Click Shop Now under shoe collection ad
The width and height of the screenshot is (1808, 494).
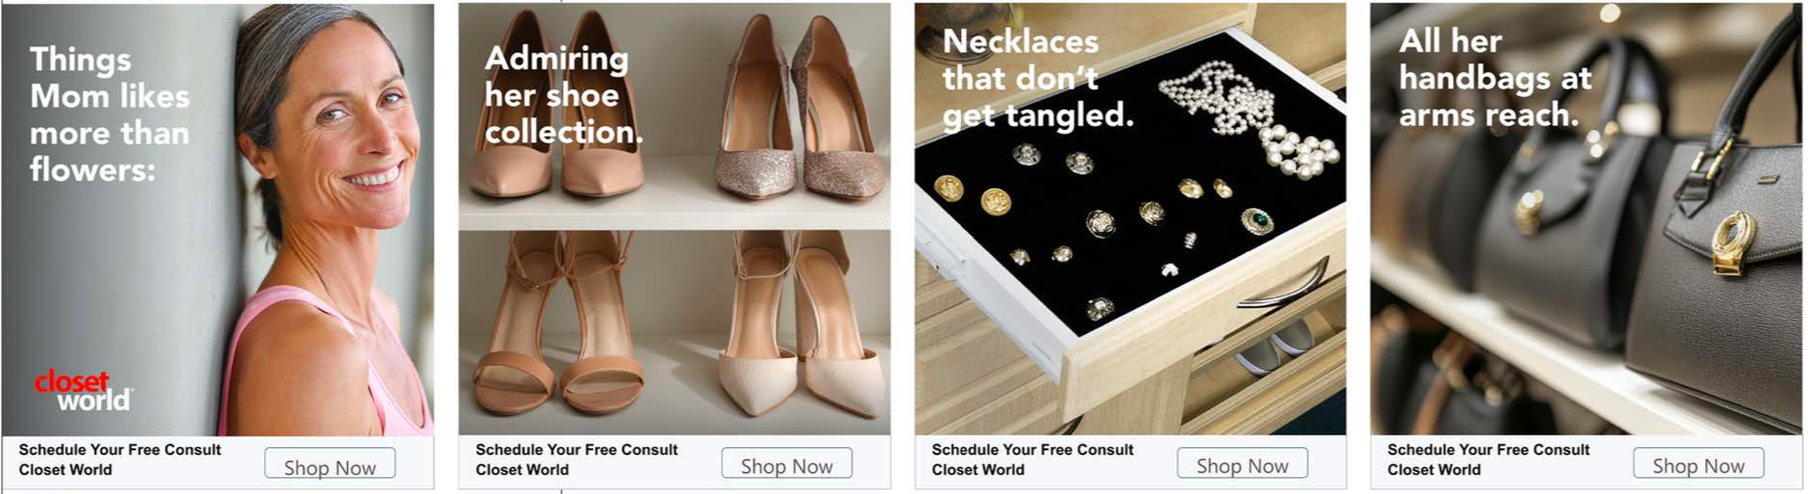pos(787,465)
